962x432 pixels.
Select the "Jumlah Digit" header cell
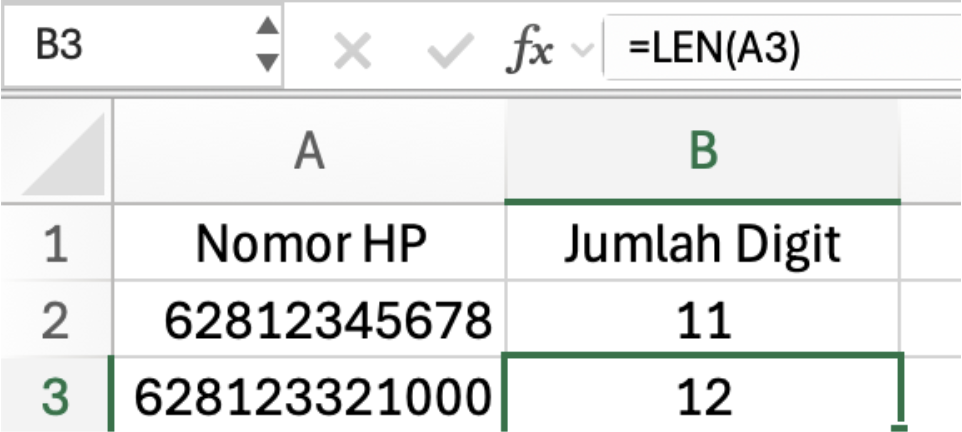pos(703,245)
